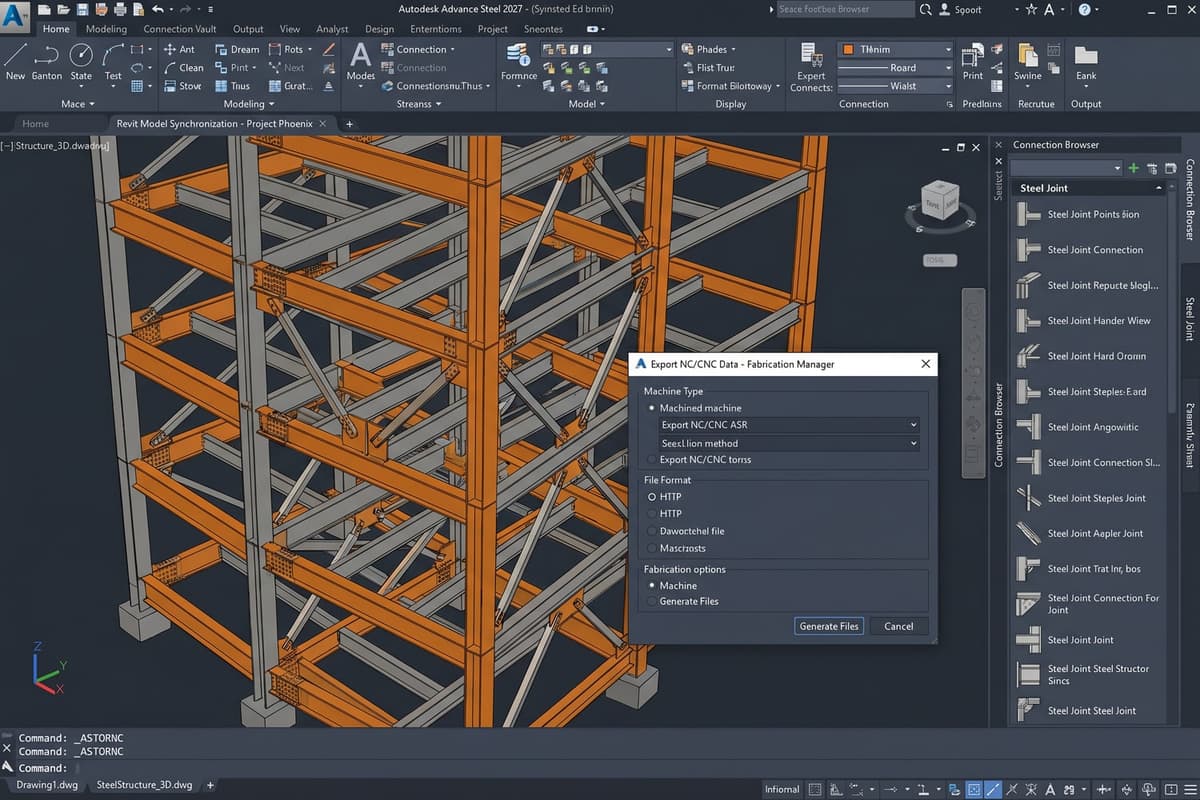Click the Print icon in ribbon

point(972,62)
